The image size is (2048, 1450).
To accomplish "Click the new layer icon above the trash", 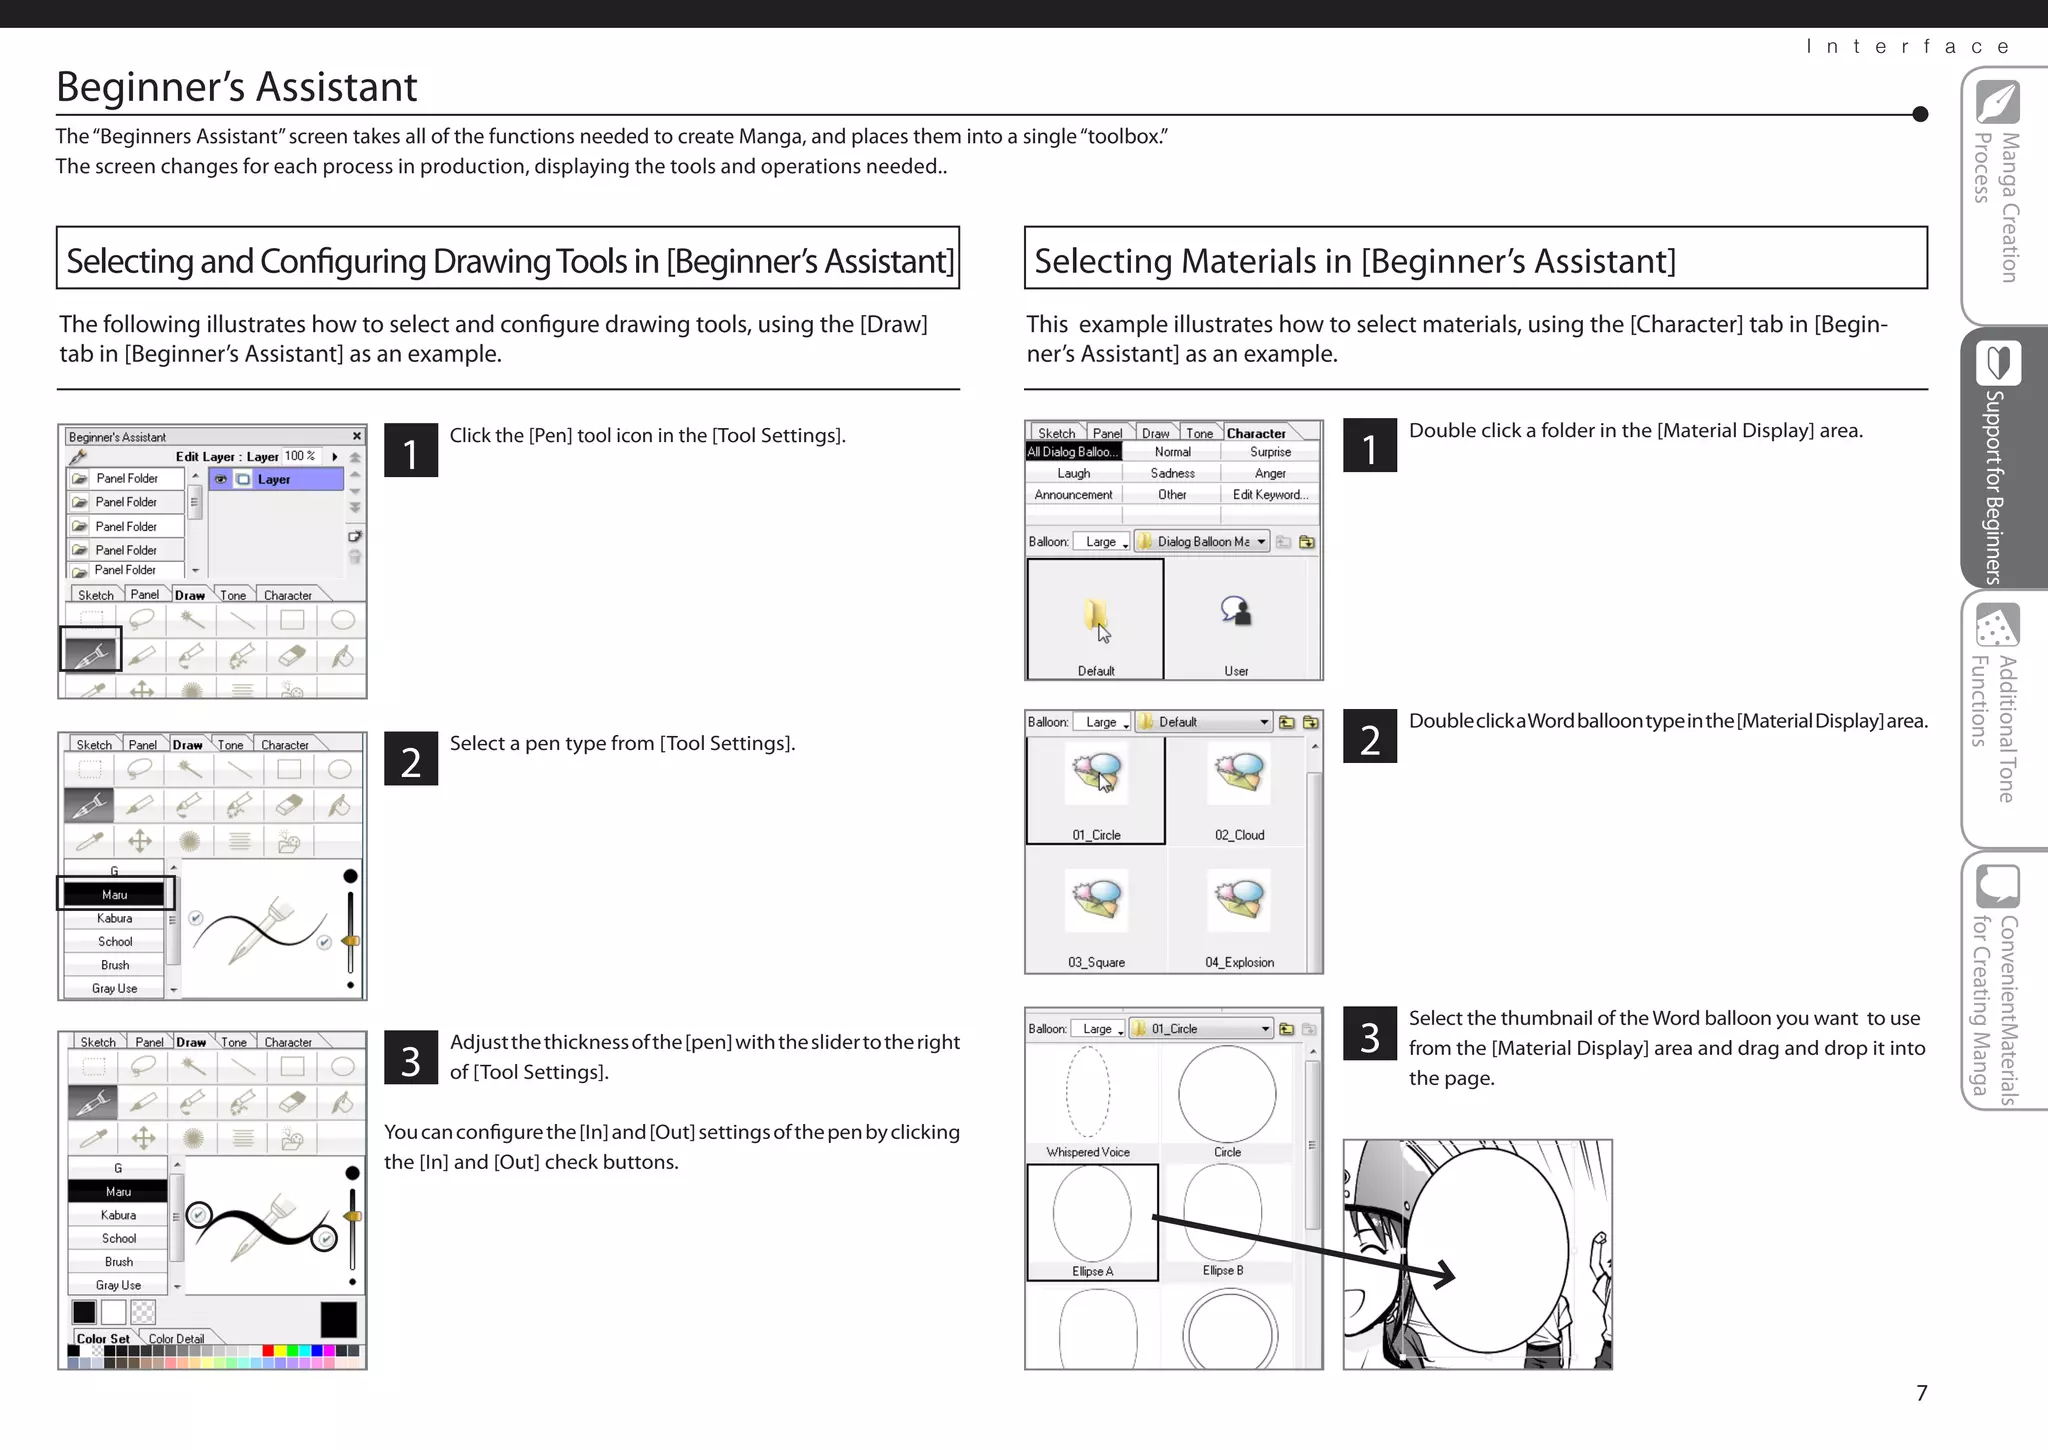I will (355, 536).
